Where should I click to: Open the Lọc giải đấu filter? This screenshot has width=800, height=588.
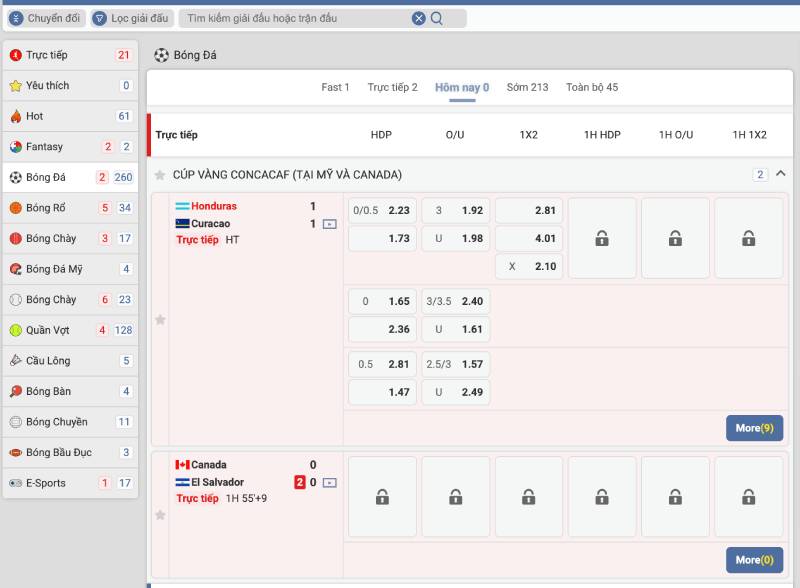pyautogui.click(x=132, y=18)
